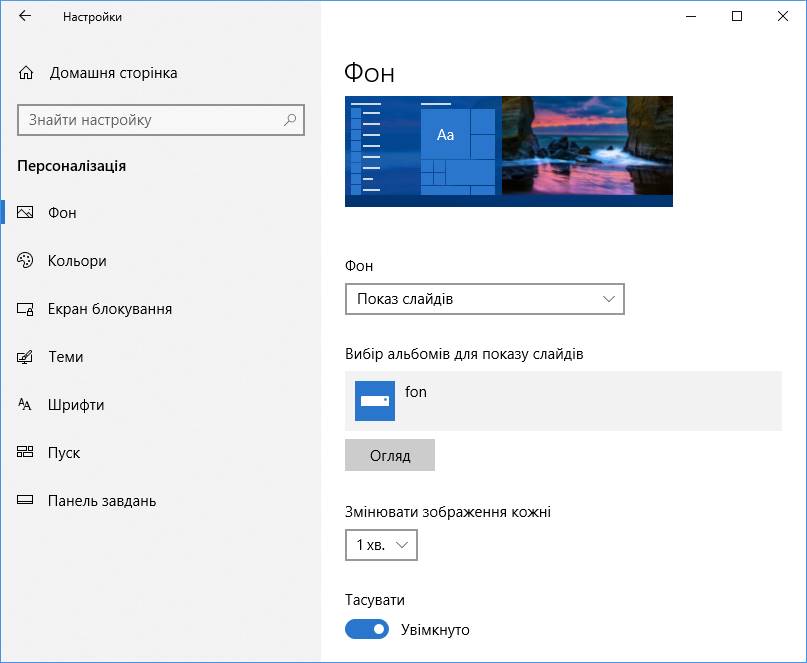Click the desktop background preview image
The image size is (807, 663).
point(508,151)
